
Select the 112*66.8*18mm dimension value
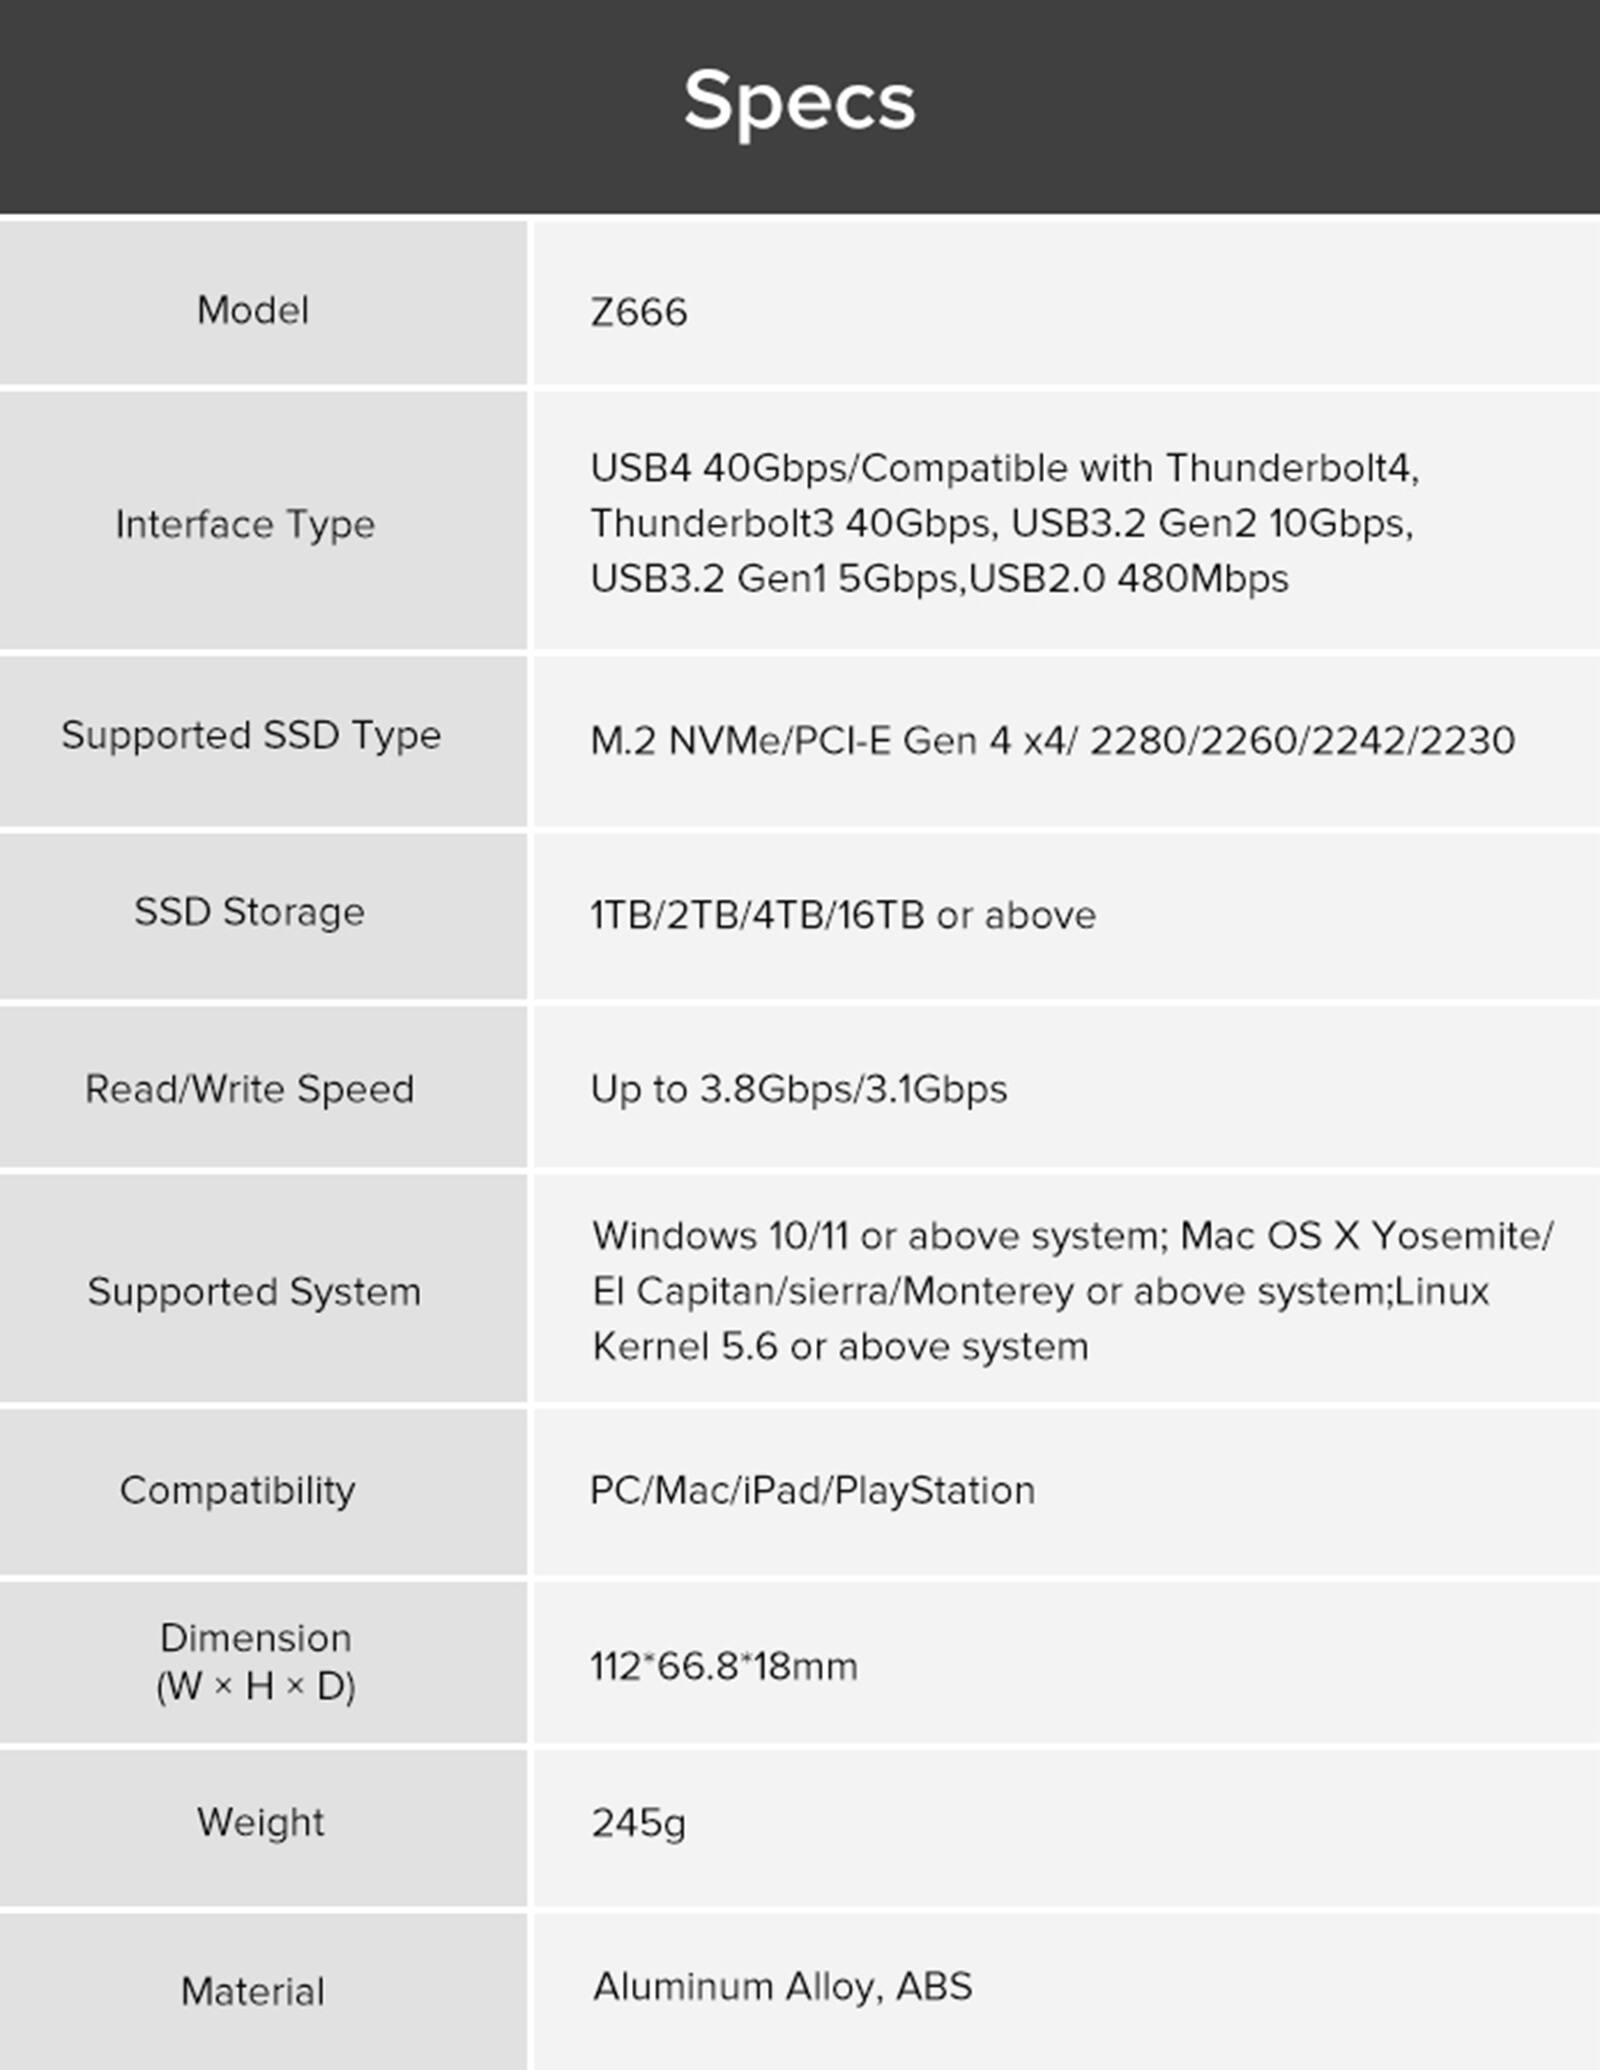click(723, 1666)
